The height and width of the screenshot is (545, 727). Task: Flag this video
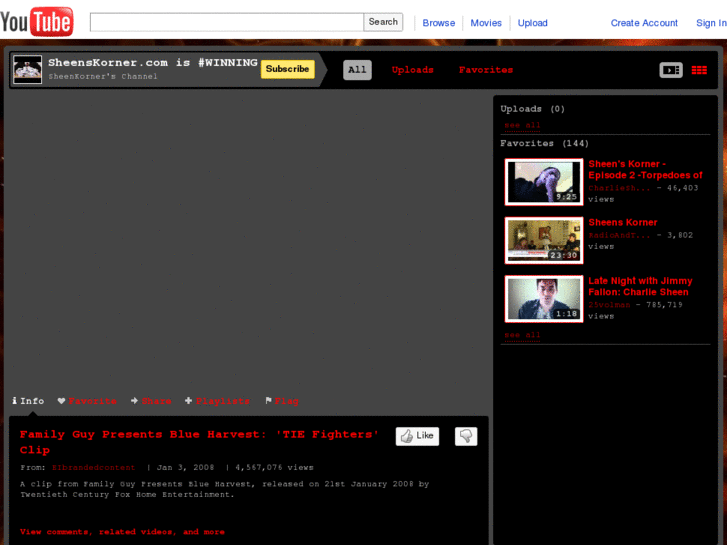point(282,401)
